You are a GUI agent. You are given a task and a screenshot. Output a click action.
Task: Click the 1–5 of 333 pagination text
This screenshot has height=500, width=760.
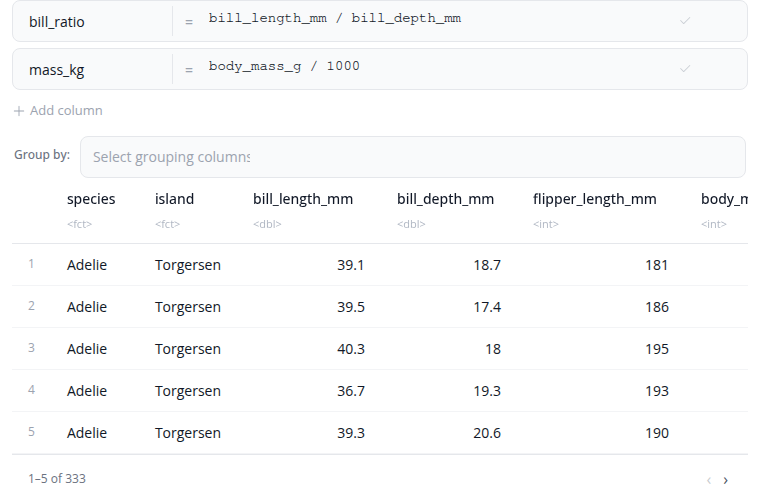[x=57, y=479]
